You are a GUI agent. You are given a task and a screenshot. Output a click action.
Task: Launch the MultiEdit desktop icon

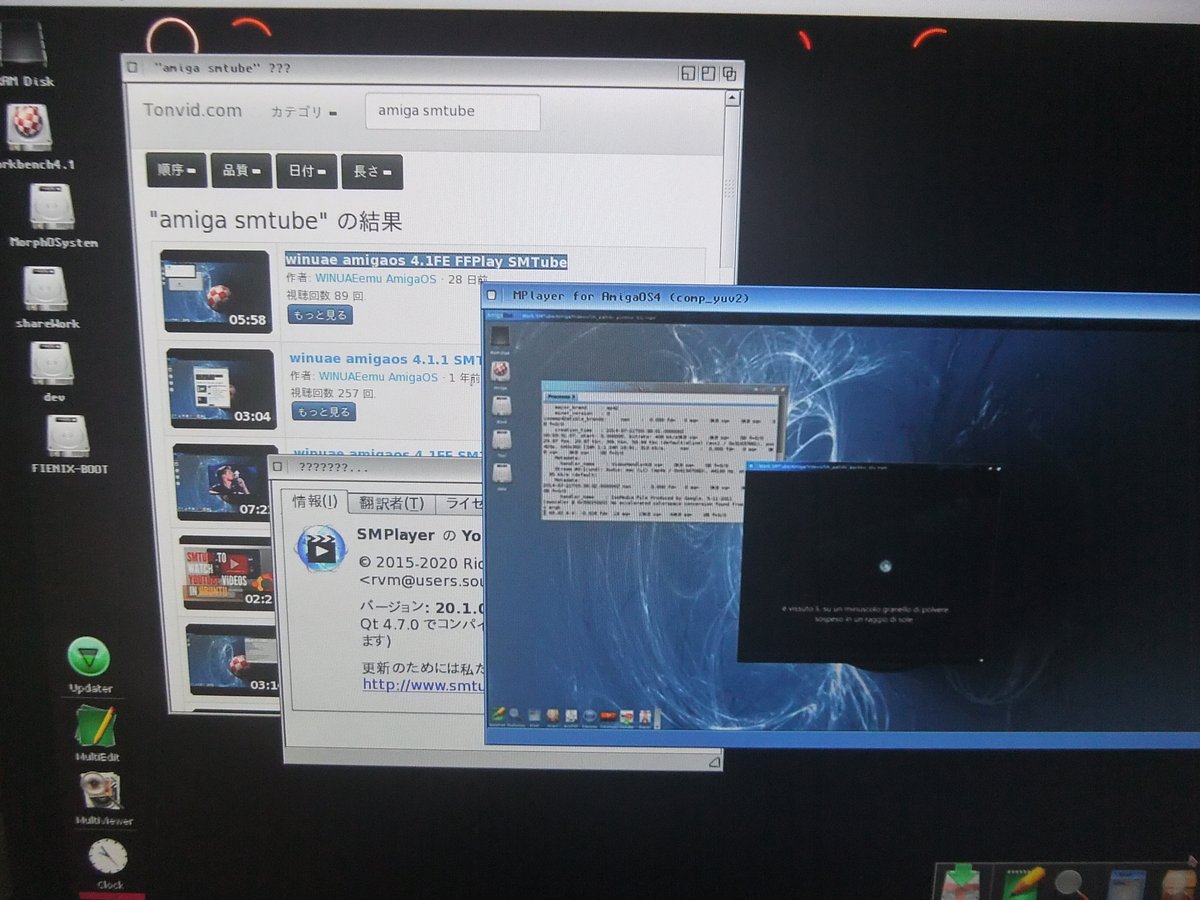(x=97, y=726)
